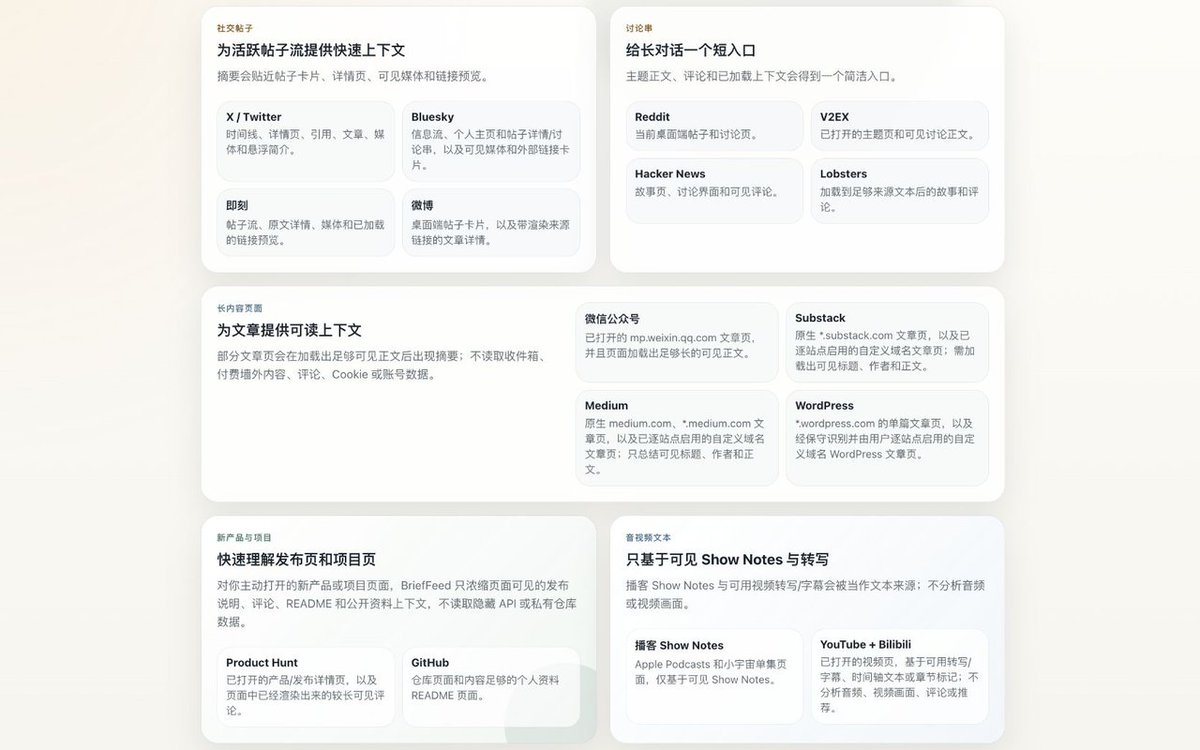Click the Bluesky card
Screen dimensions: 1200x750
pyautogui.click(x=491, y=141)
